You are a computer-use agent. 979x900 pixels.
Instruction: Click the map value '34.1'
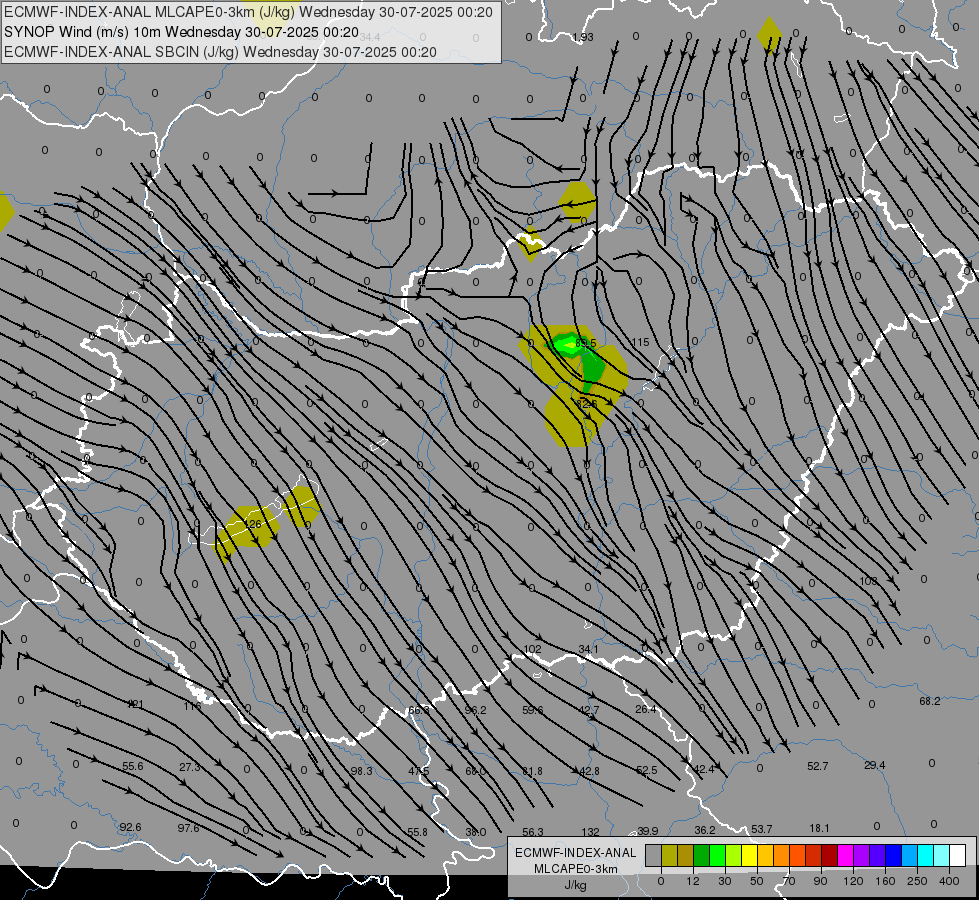coord(588,649)
